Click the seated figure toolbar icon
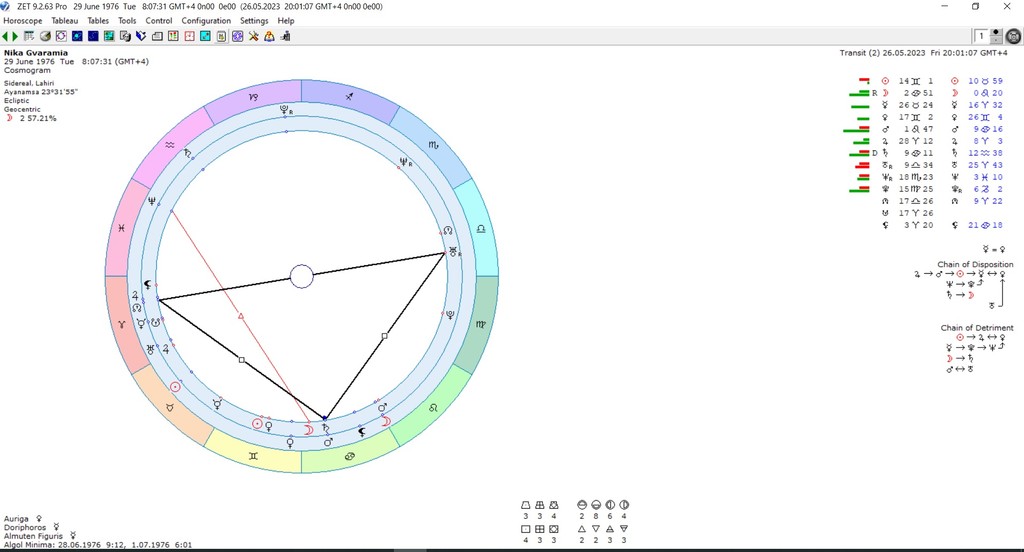The width and height of the screenshot is (1024, 552). (x=285, y=37)
